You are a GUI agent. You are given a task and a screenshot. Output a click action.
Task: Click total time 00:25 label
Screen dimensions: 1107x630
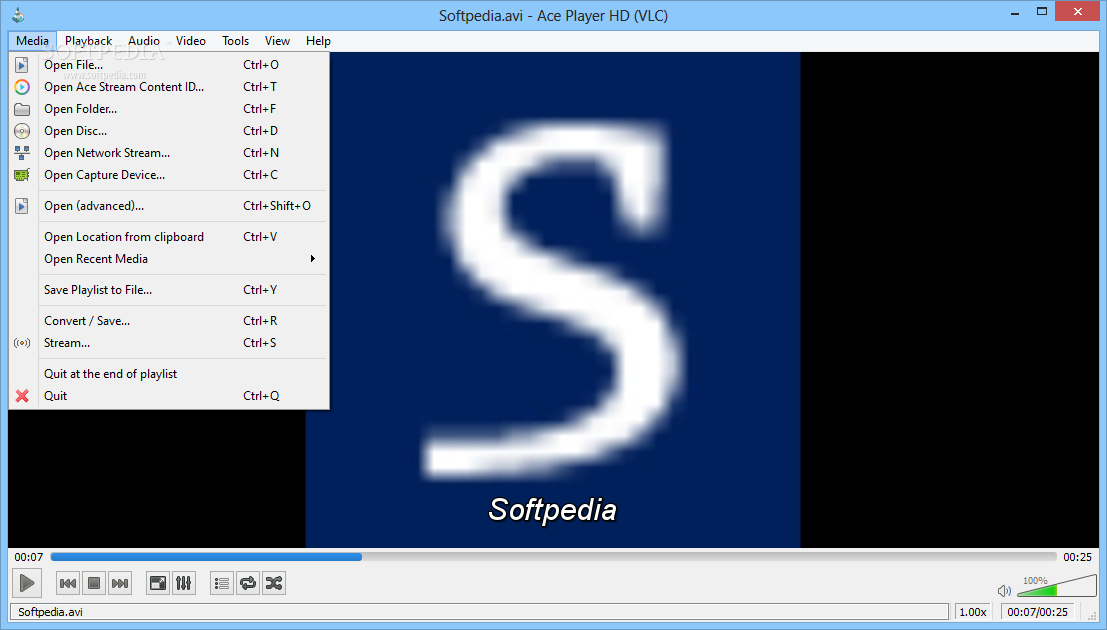coord(1077,557)
